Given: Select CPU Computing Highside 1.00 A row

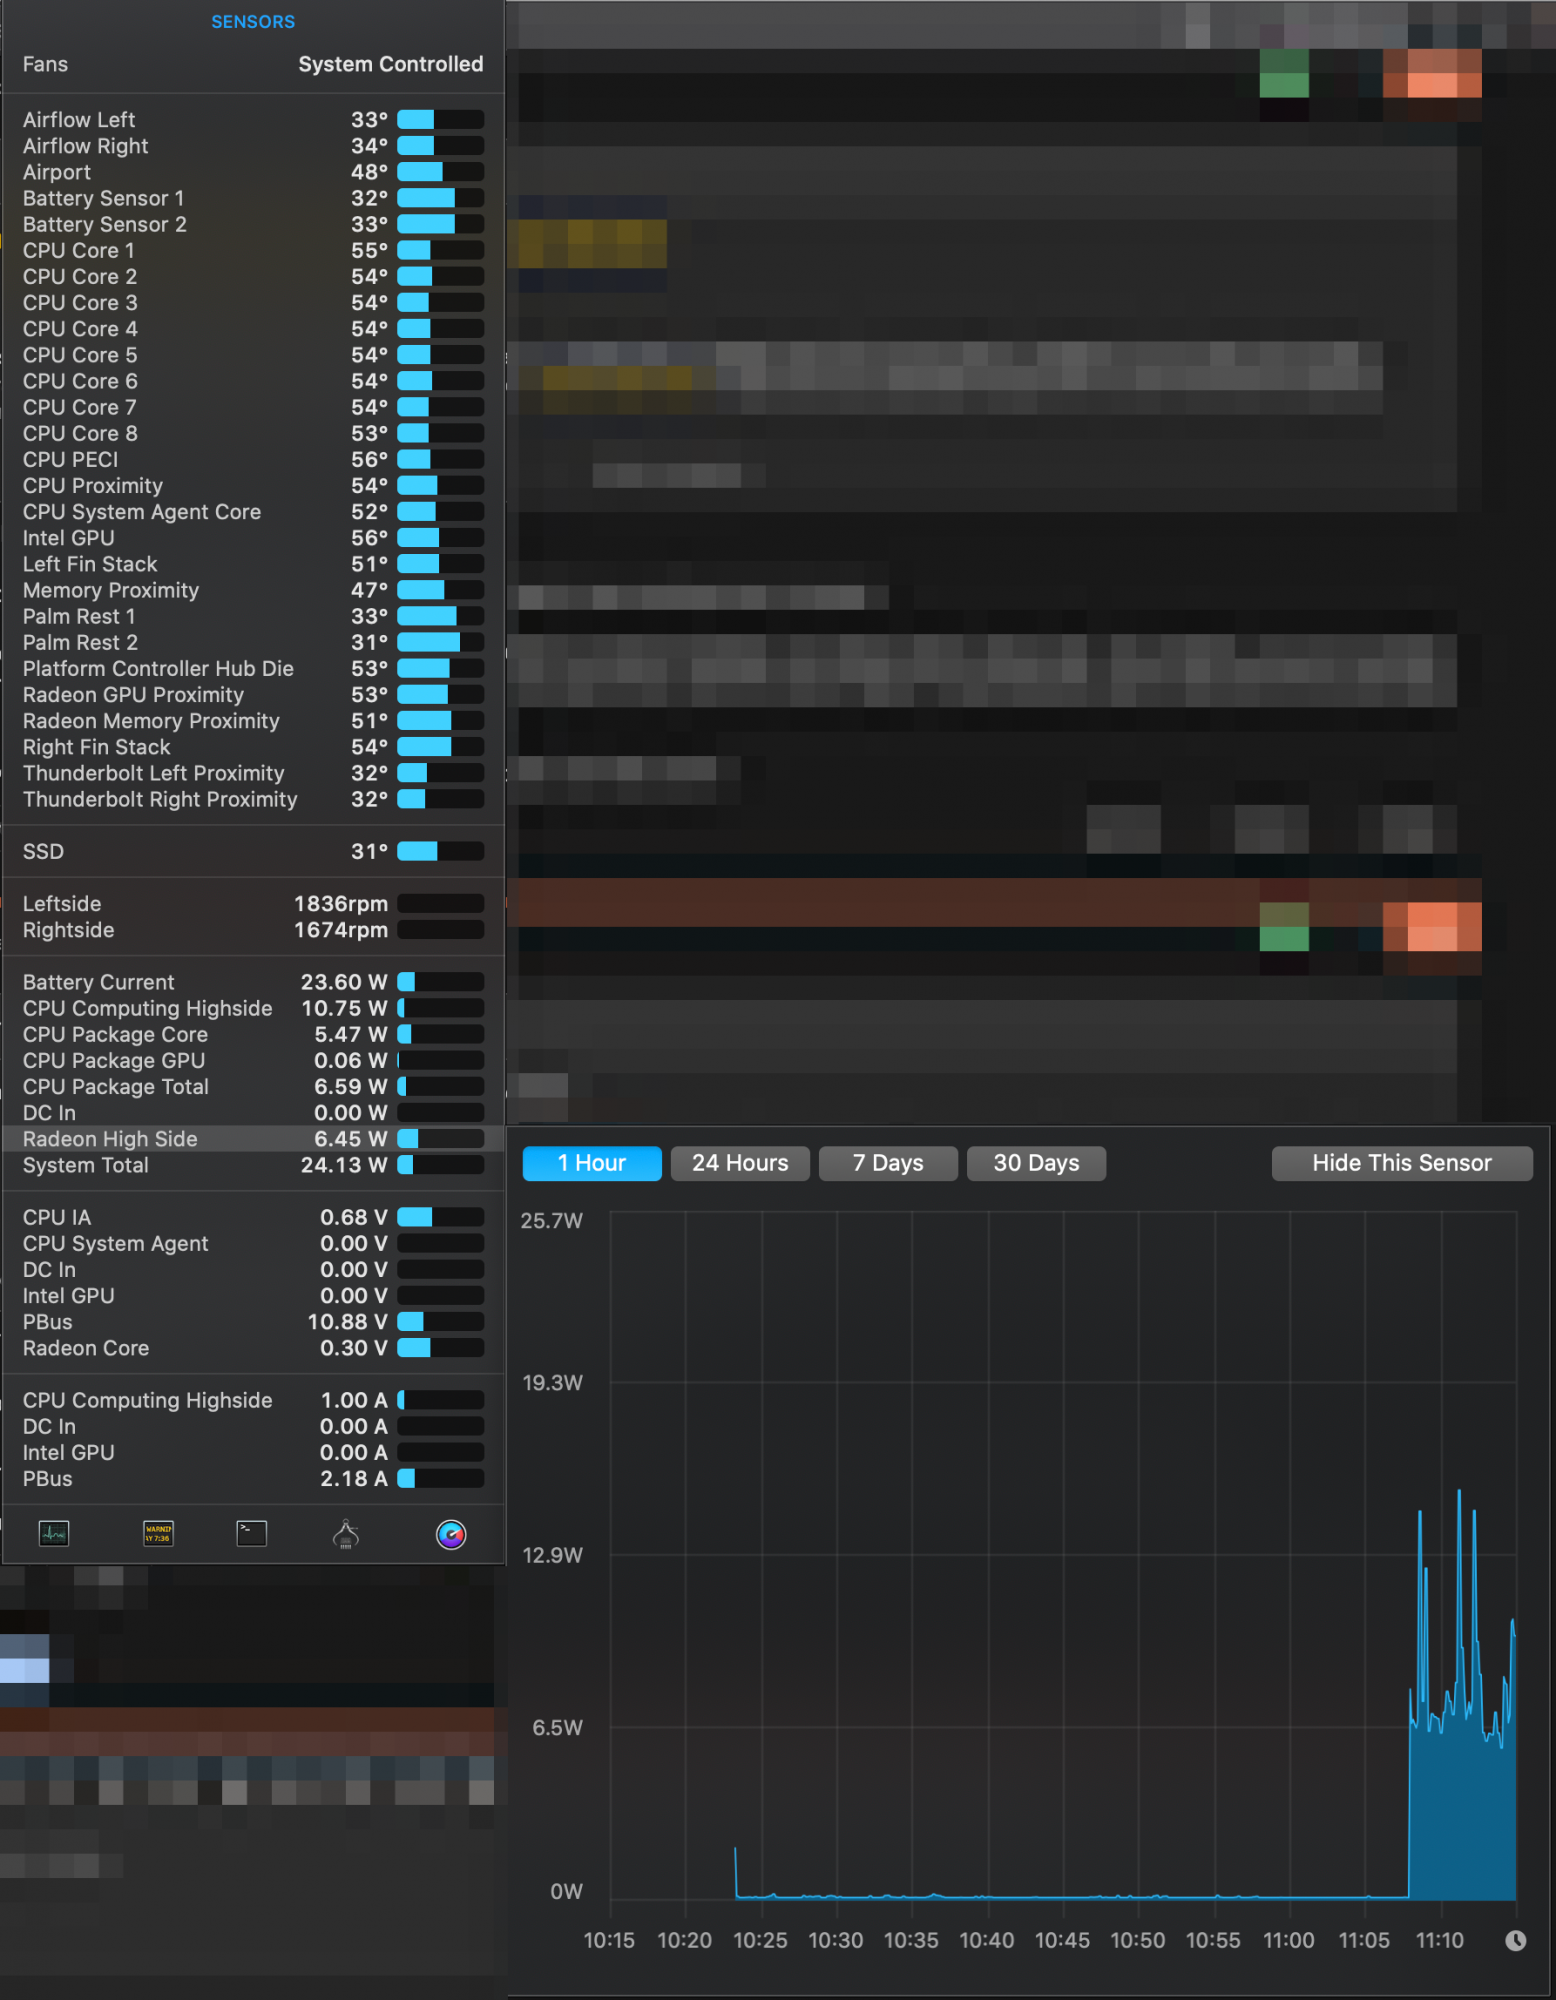Looking at the screenshot, I should (253, 1400).
